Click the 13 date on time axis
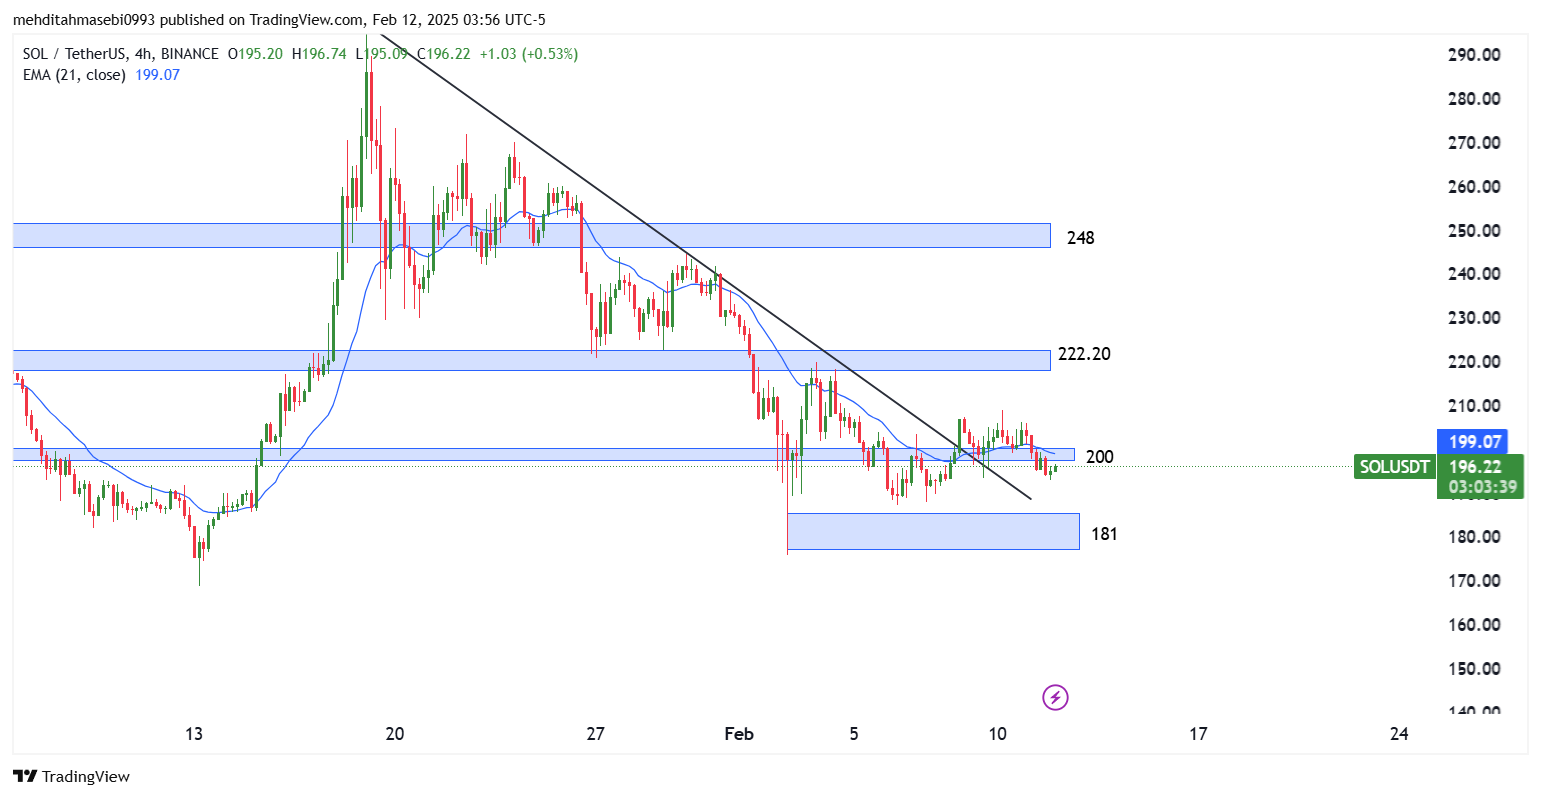The height and width of the screenshot is (798, 1541). click(x=194, y=734)
